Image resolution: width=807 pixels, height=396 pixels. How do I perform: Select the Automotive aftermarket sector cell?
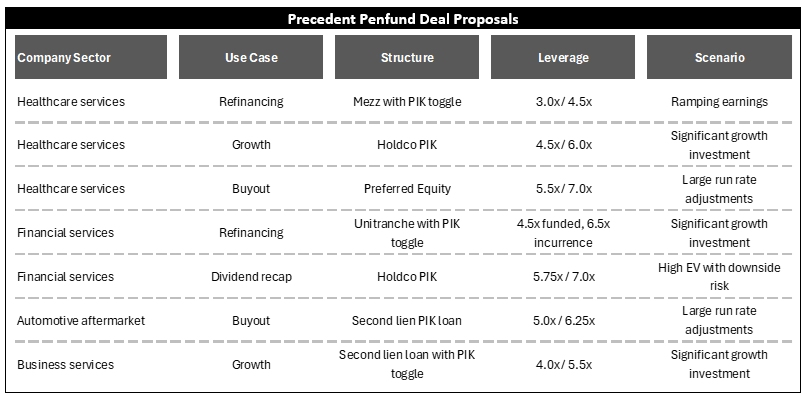pos(81,321)
